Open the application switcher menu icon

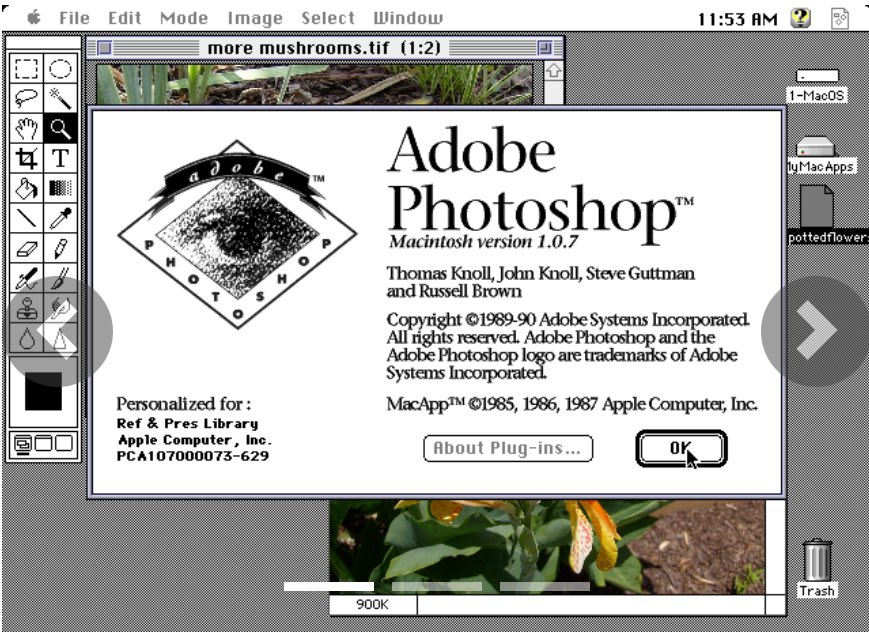point(840,18)
